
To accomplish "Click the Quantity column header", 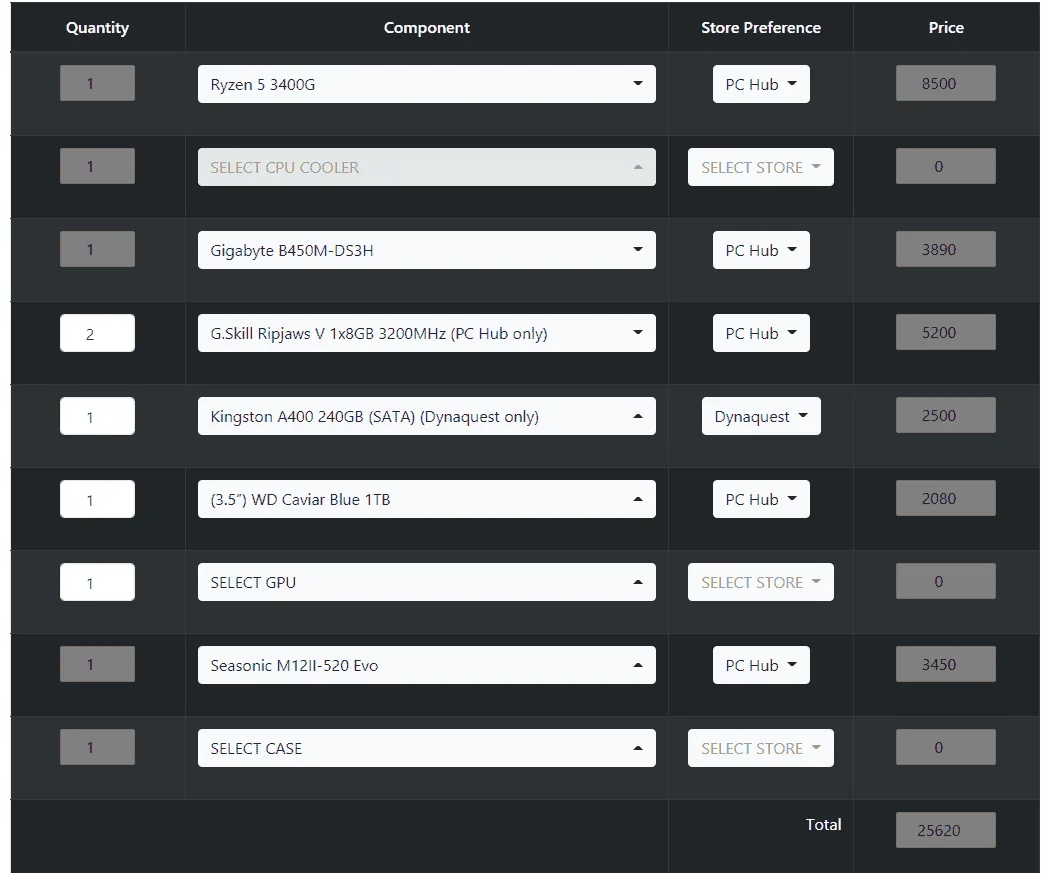I will point(97,28).
